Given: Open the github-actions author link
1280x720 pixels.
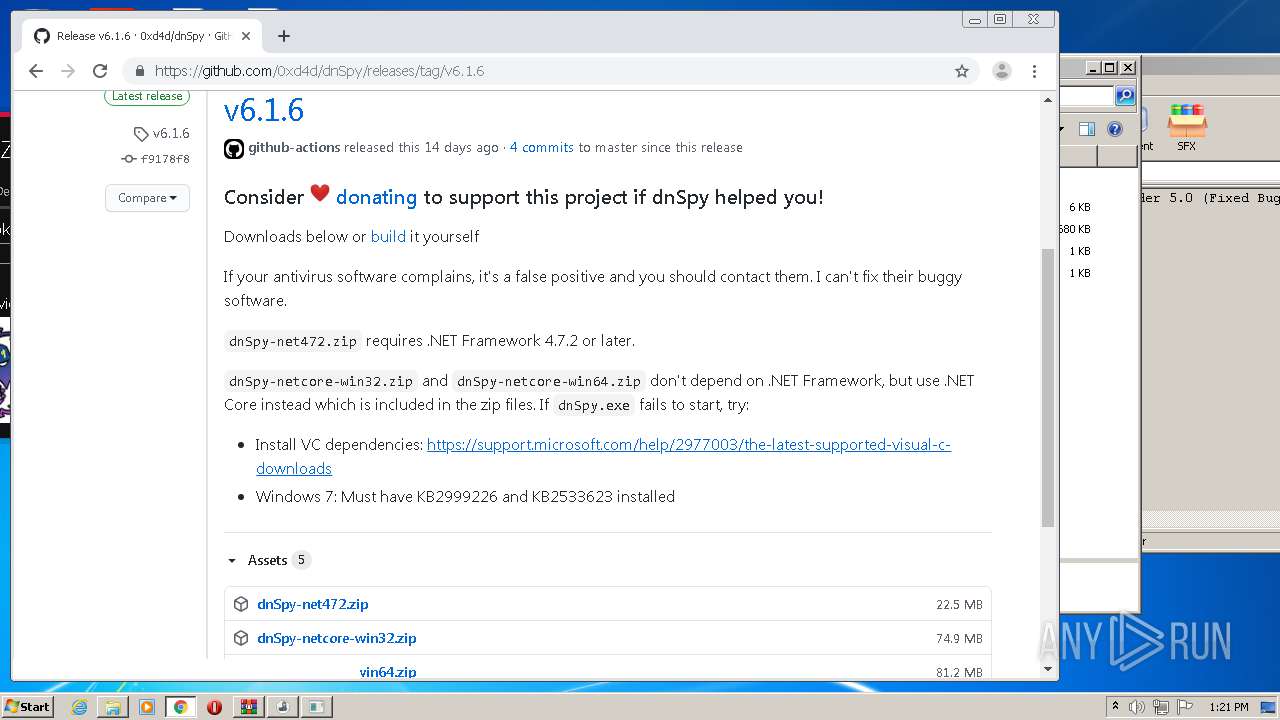Looking at the screenshot, I should click(294, 147).
